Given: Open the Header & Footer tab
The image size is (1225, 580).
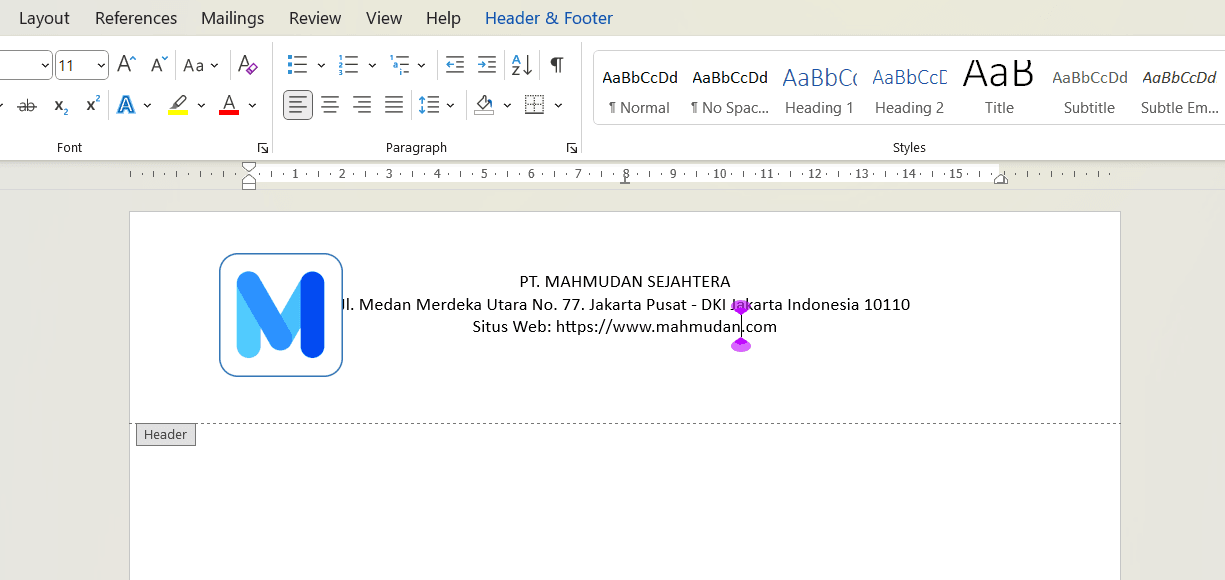Looking at the screenshot, I should tap(549, 18).
